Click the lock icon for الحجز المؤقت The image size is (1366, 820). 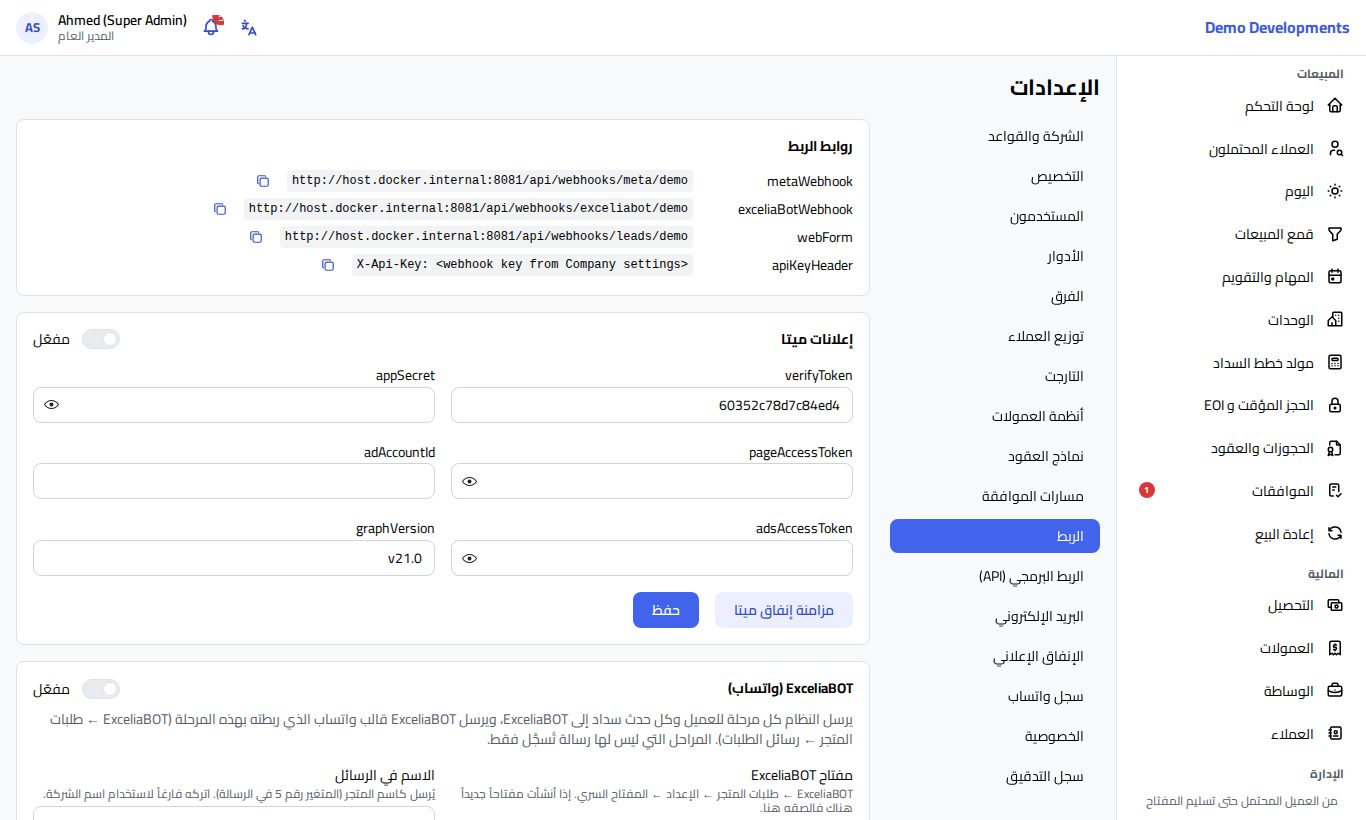pos(1334,405)
